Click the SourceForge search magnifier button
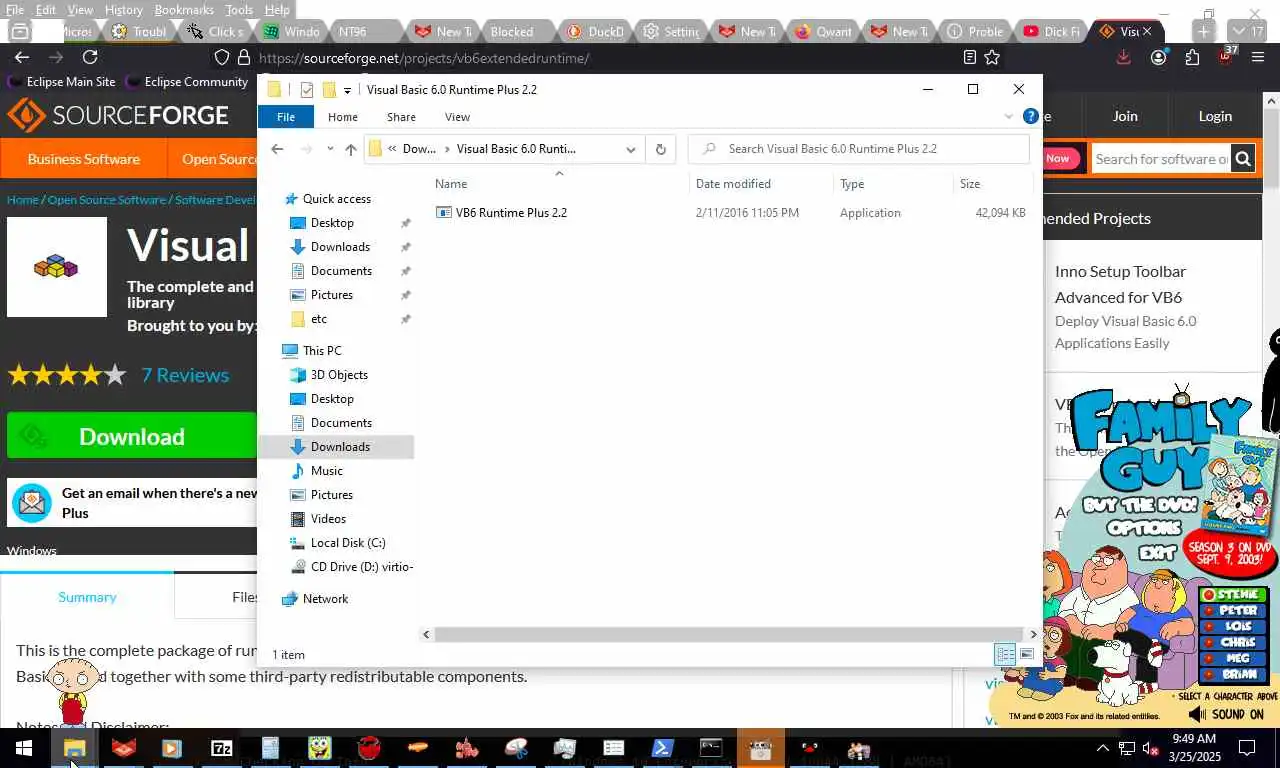Screen dimensions: 1280x768 (x=1242, y=158)
